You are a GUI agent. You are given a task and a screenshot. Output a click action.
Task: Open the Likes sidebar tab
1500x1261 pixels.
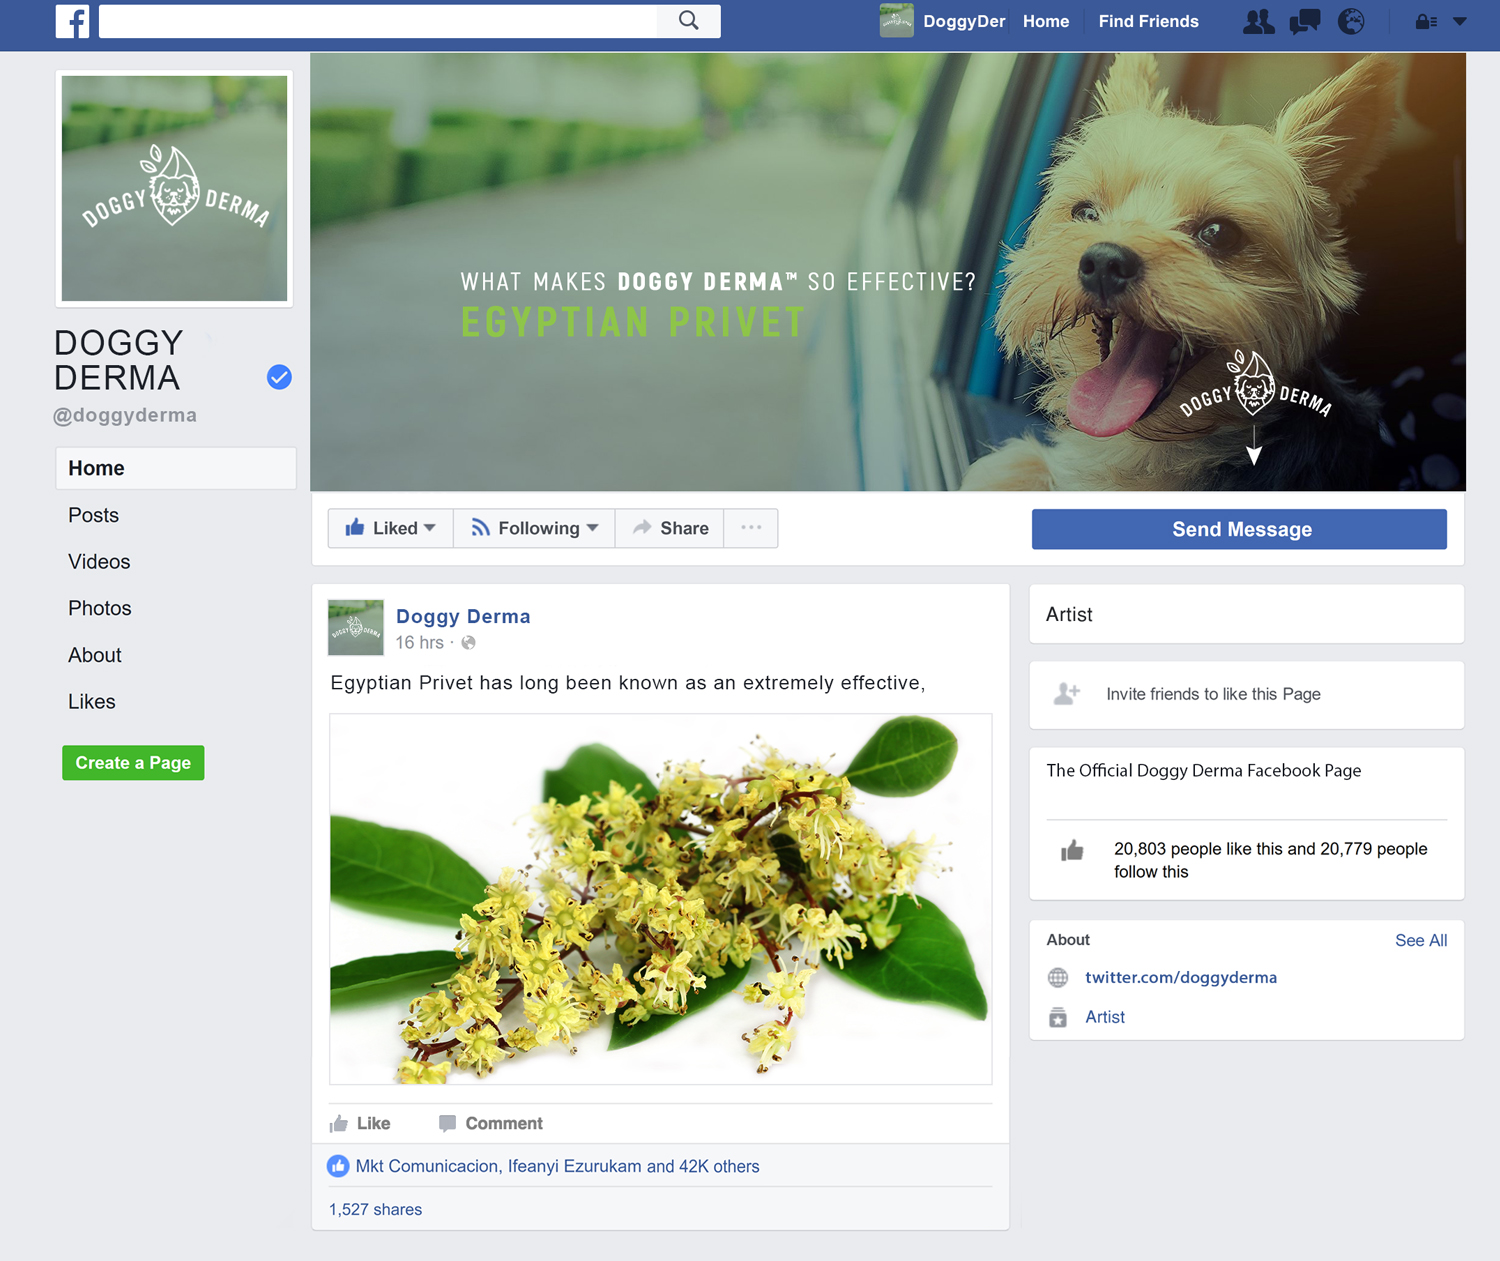91,702
